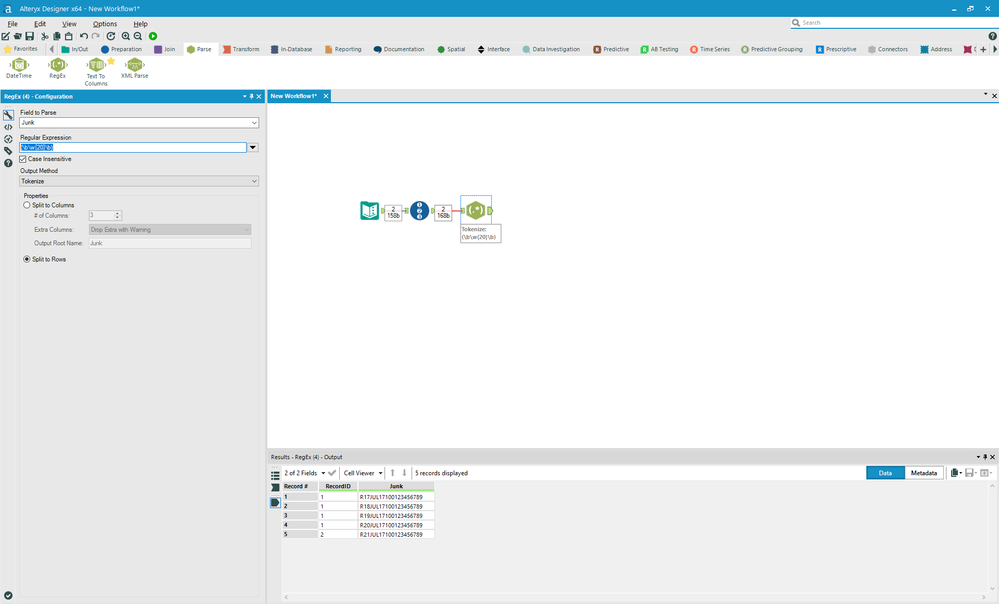Close the New Workflow1 tab
Image resolution: width=999 pixels, height=604 pixels.
[x=326, y=96]
